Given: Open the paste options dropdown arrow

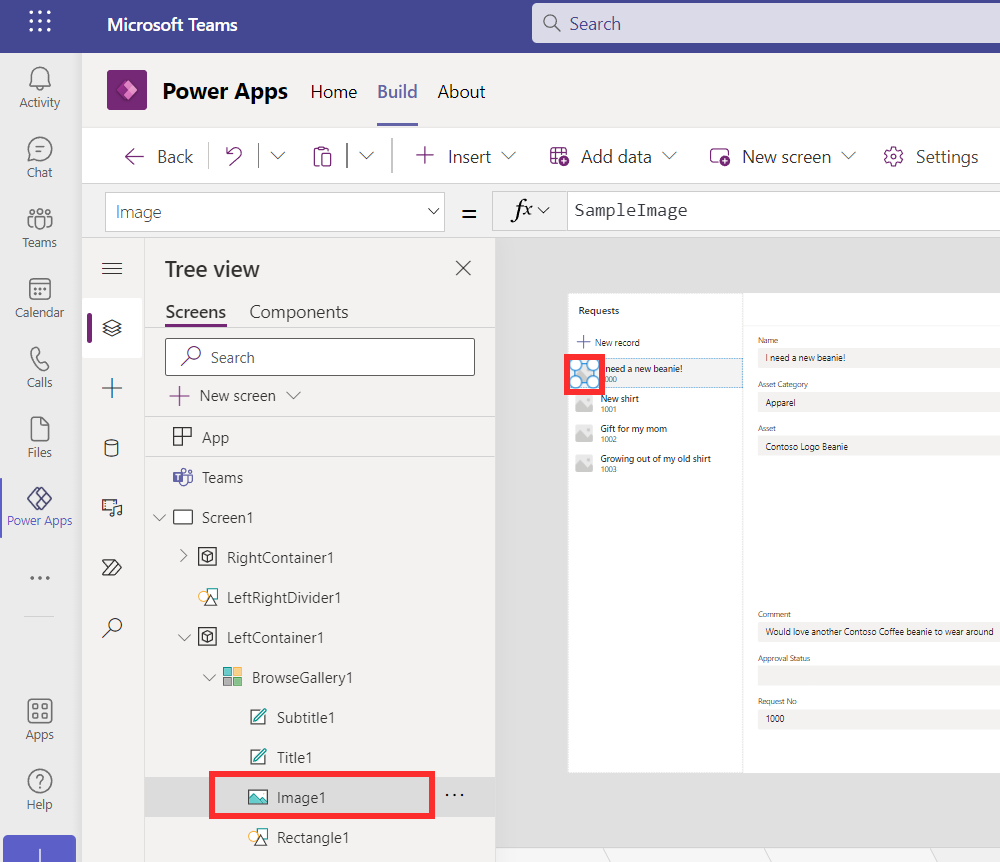Looking at the screenshot, I should [x=366, y=156].
